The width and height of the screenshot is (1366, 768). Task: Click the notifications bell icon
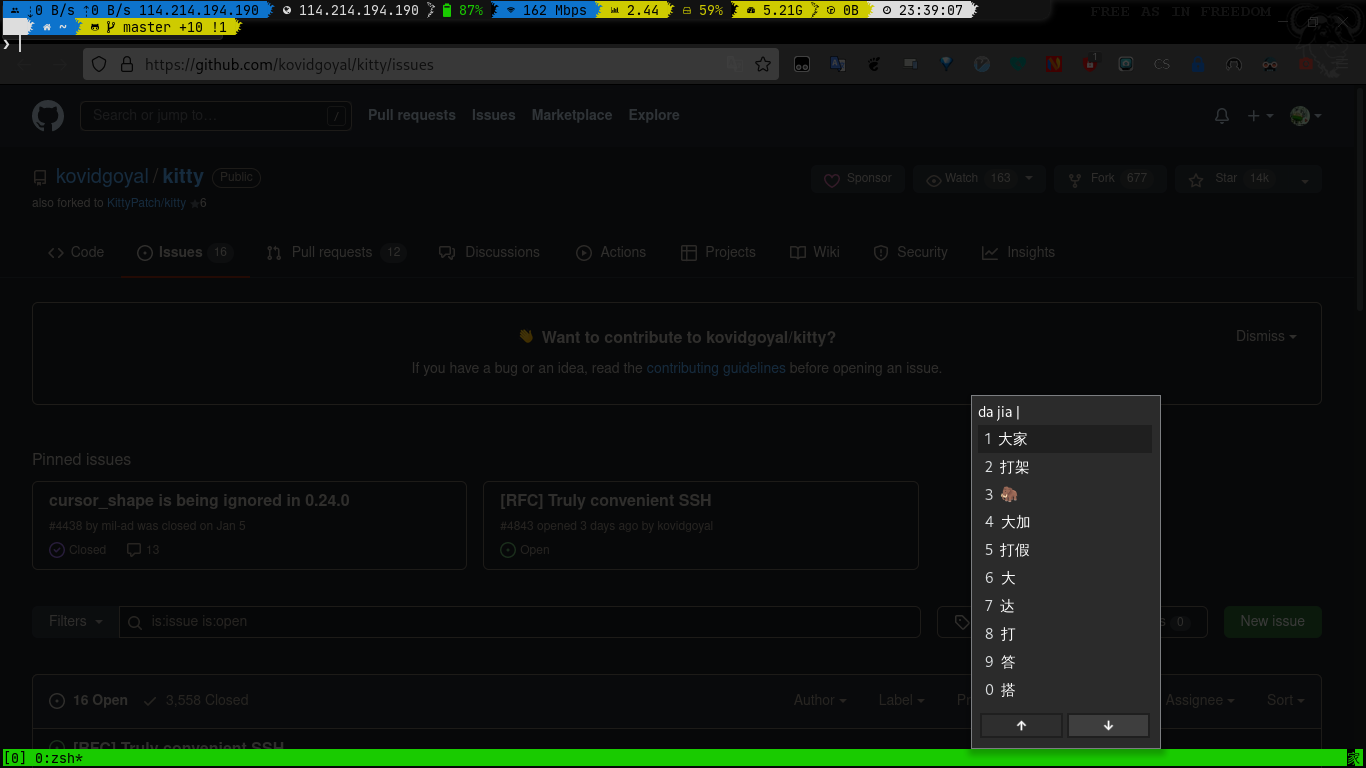click(x=1221, y=115)
